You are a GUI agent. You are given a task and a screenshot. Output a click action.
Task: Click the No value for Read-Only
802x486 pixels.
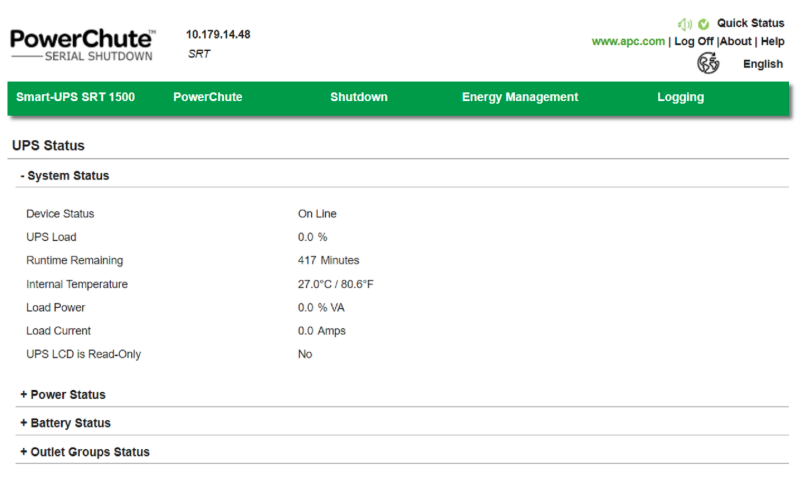[x=305, y=354]
